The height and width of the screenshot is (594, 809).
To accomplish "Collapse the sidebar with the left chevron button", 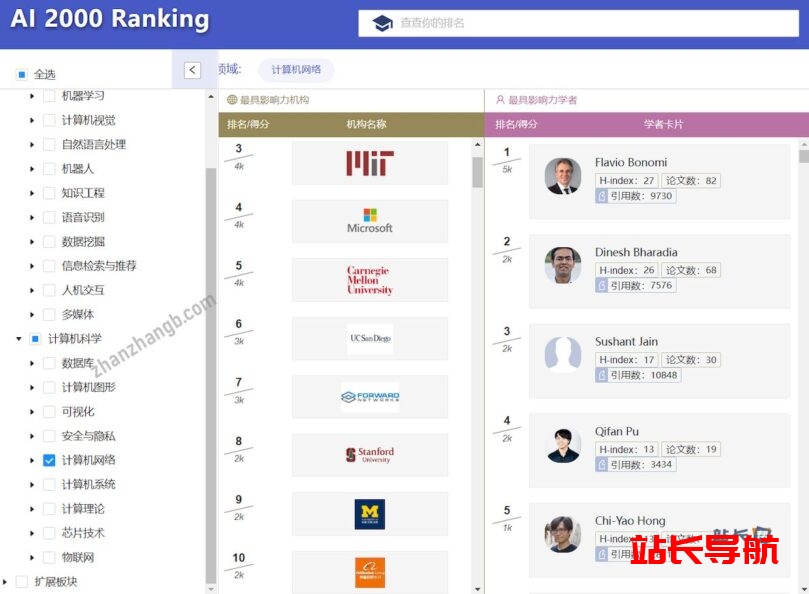I will pos(192,70).
